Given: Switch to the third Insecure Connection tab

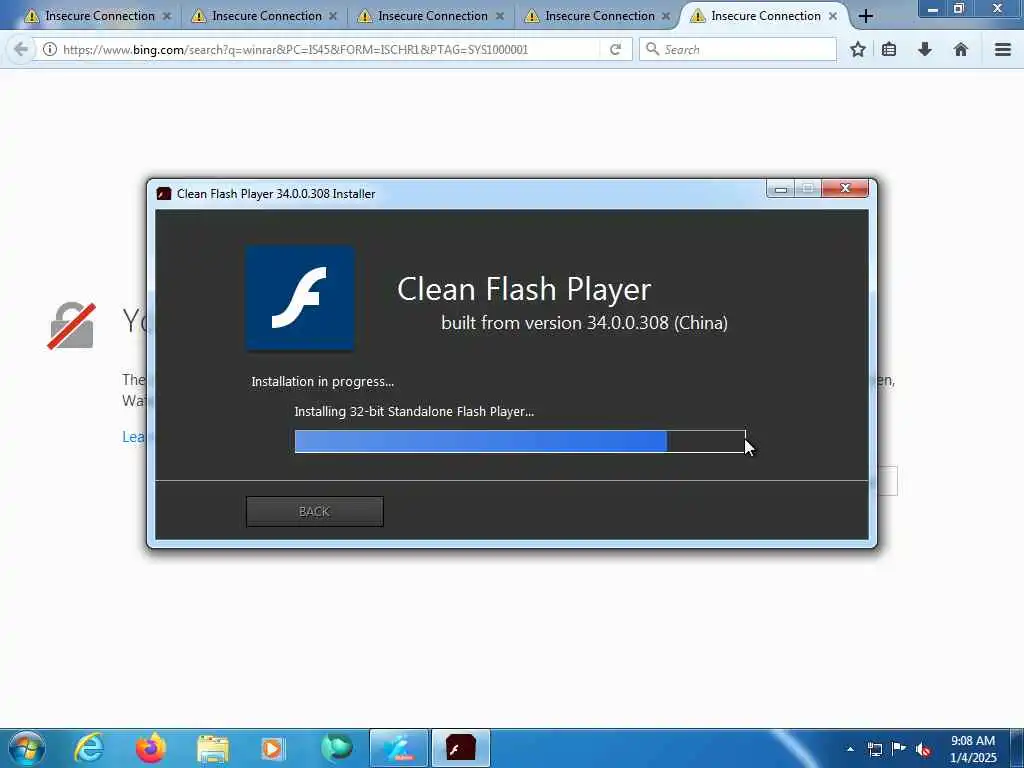Looking at the screenshot, I should pos(432,16).
